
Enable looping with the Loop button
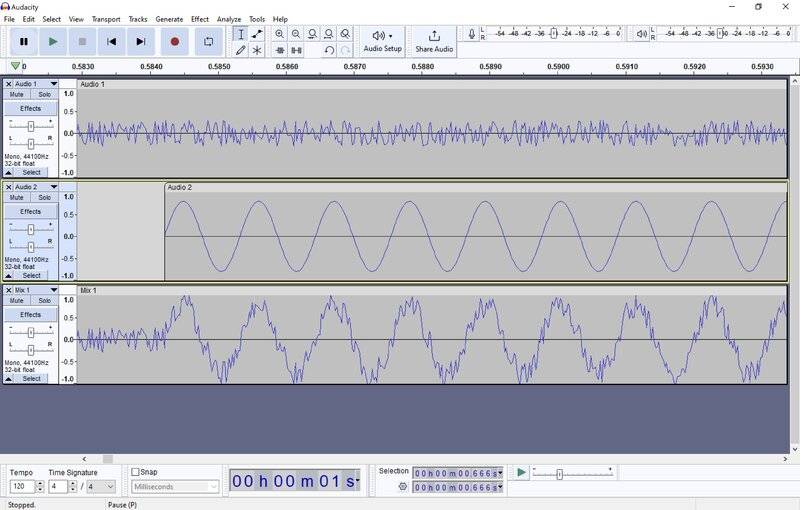[208, 41]
